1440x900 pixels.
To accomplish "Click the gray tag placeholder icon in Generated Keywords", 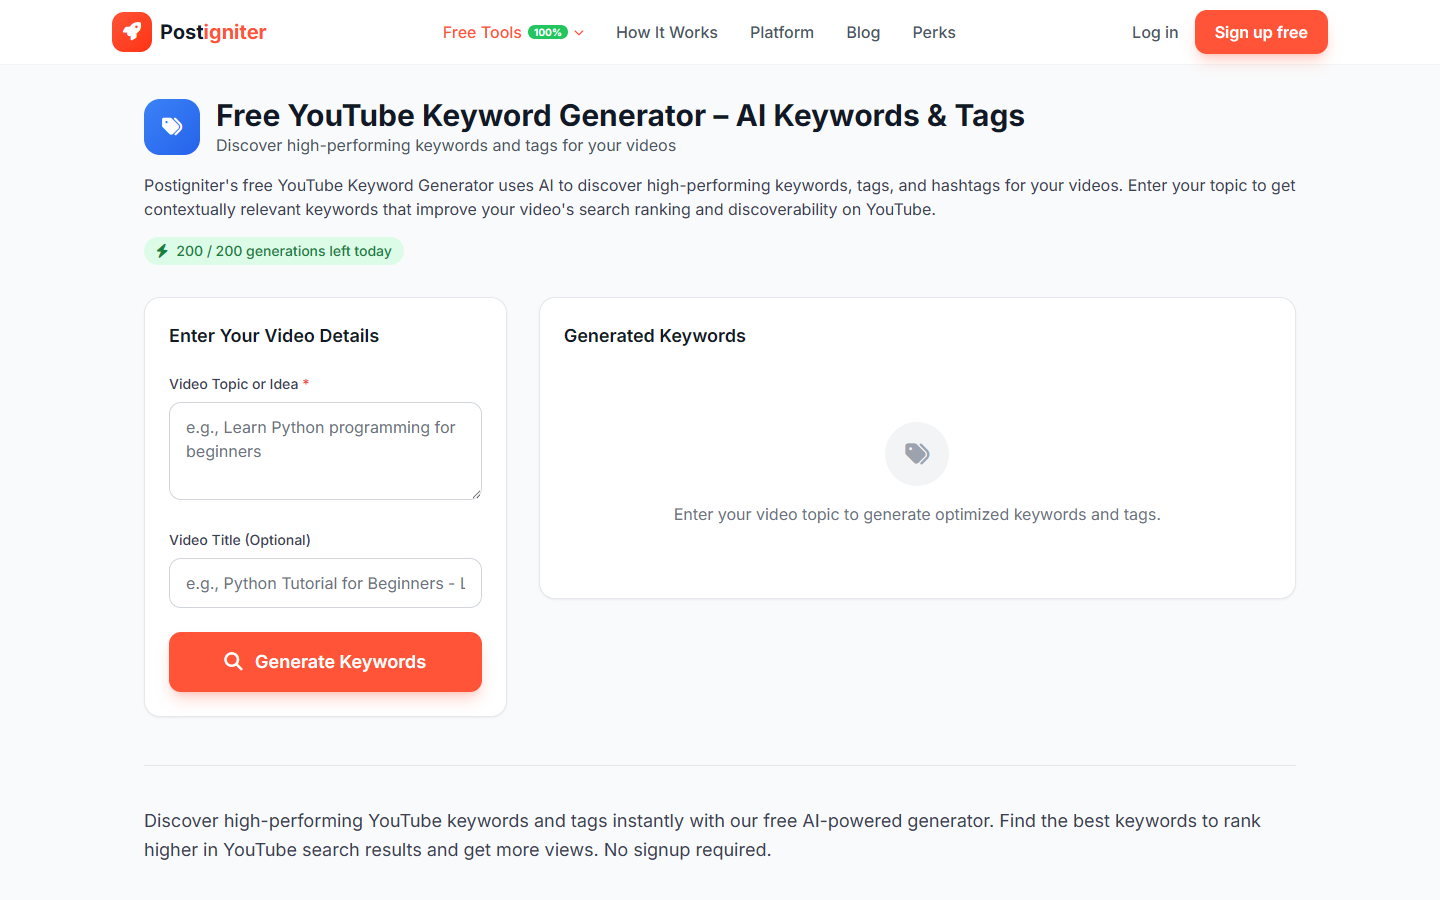I will (916, 453).
